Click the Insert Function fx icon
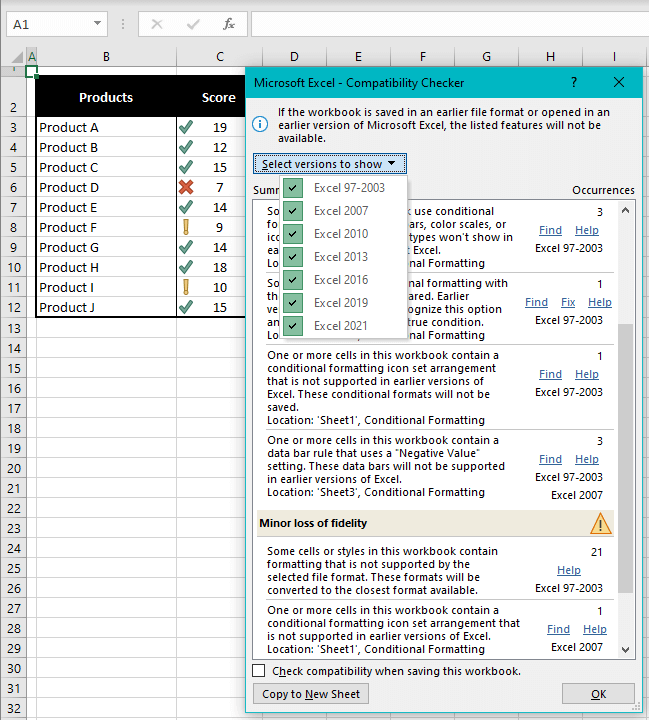 (x=228, y=23)
